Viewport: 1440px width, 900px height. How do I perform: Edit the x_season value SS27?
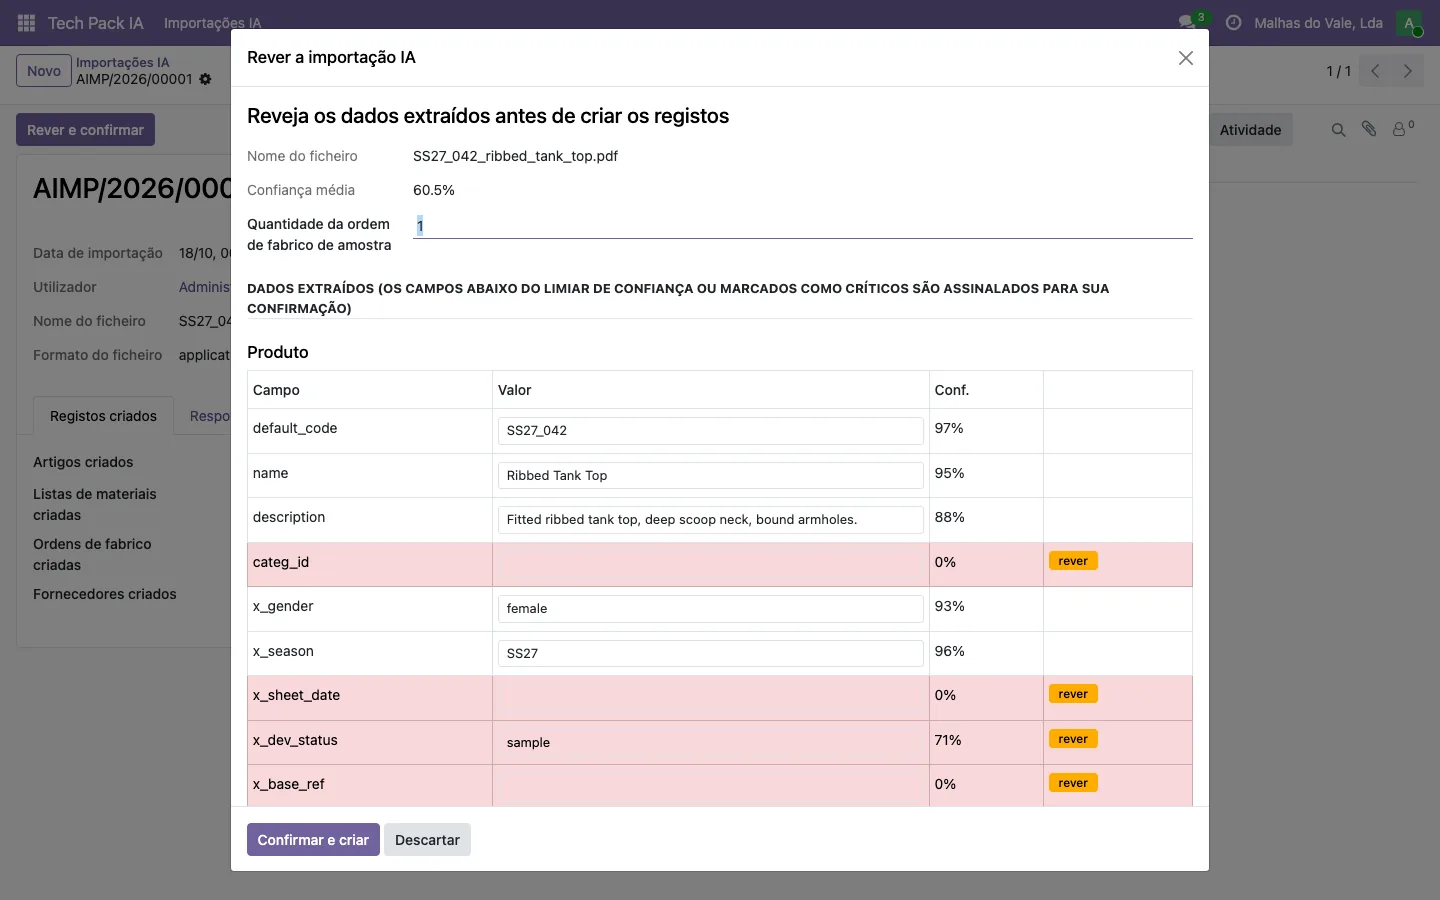[710, 654]
